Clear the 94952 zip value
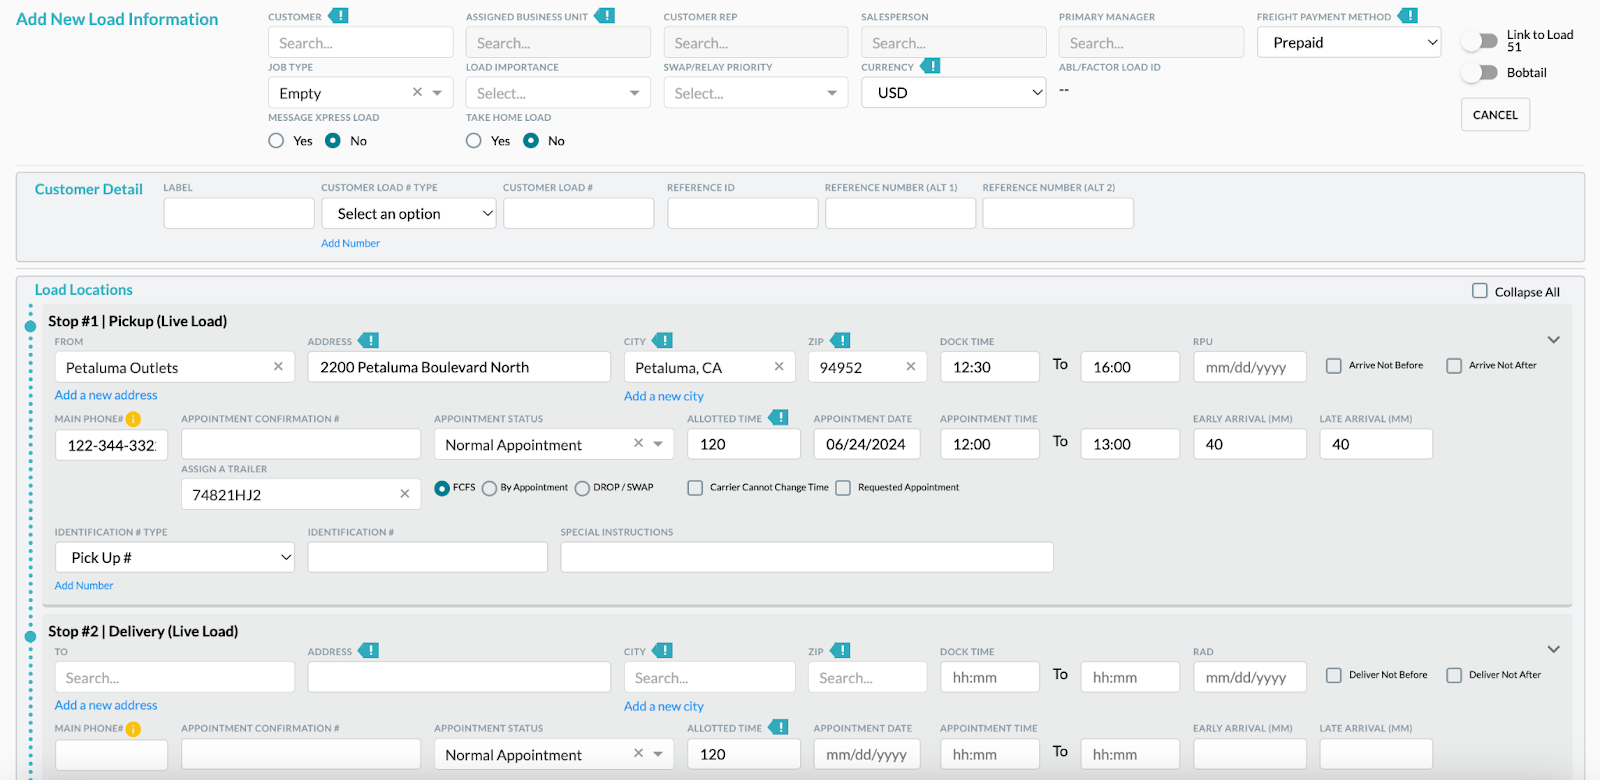The width and height of the screenshot is (1600, 780). [911, 367]
